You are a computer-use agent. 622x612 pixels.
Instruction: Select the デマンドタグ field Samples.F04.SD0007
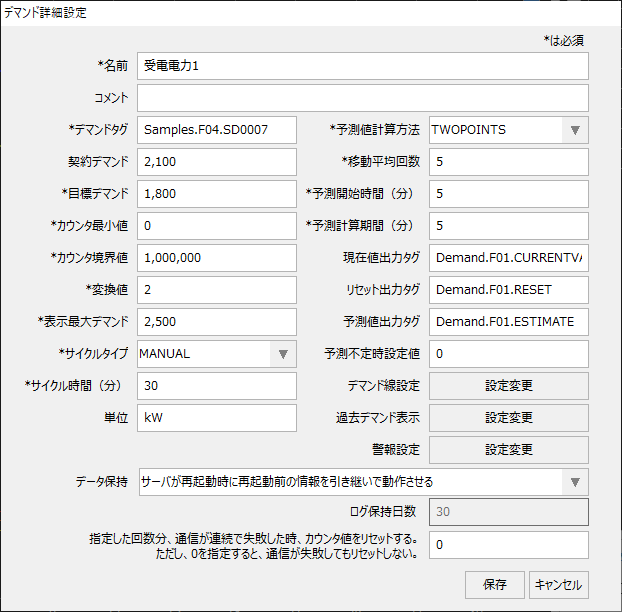point(217,130)
